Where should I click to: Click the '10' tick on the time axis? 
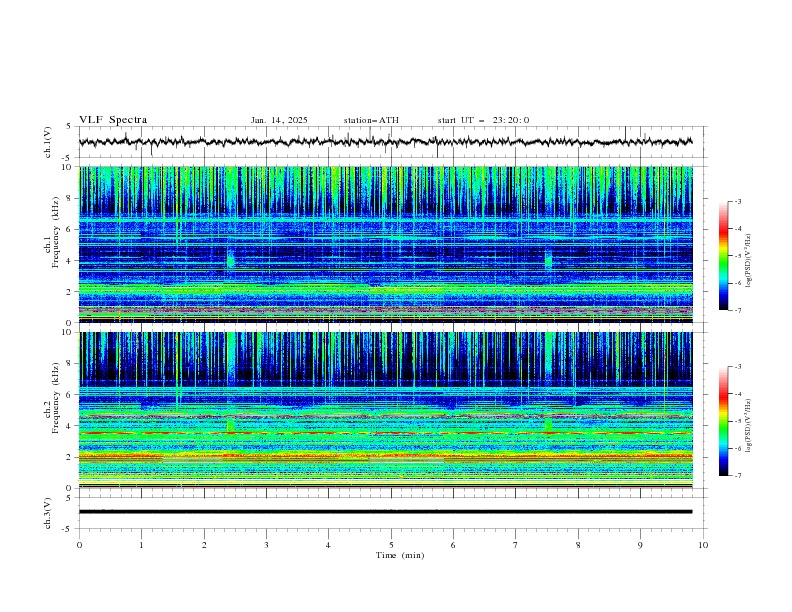point(703,545)
